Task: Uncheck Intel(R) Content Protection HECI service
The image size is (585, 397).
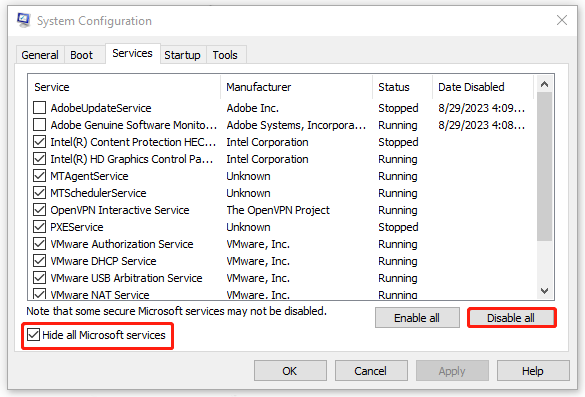Action: [x=40, y=142]
